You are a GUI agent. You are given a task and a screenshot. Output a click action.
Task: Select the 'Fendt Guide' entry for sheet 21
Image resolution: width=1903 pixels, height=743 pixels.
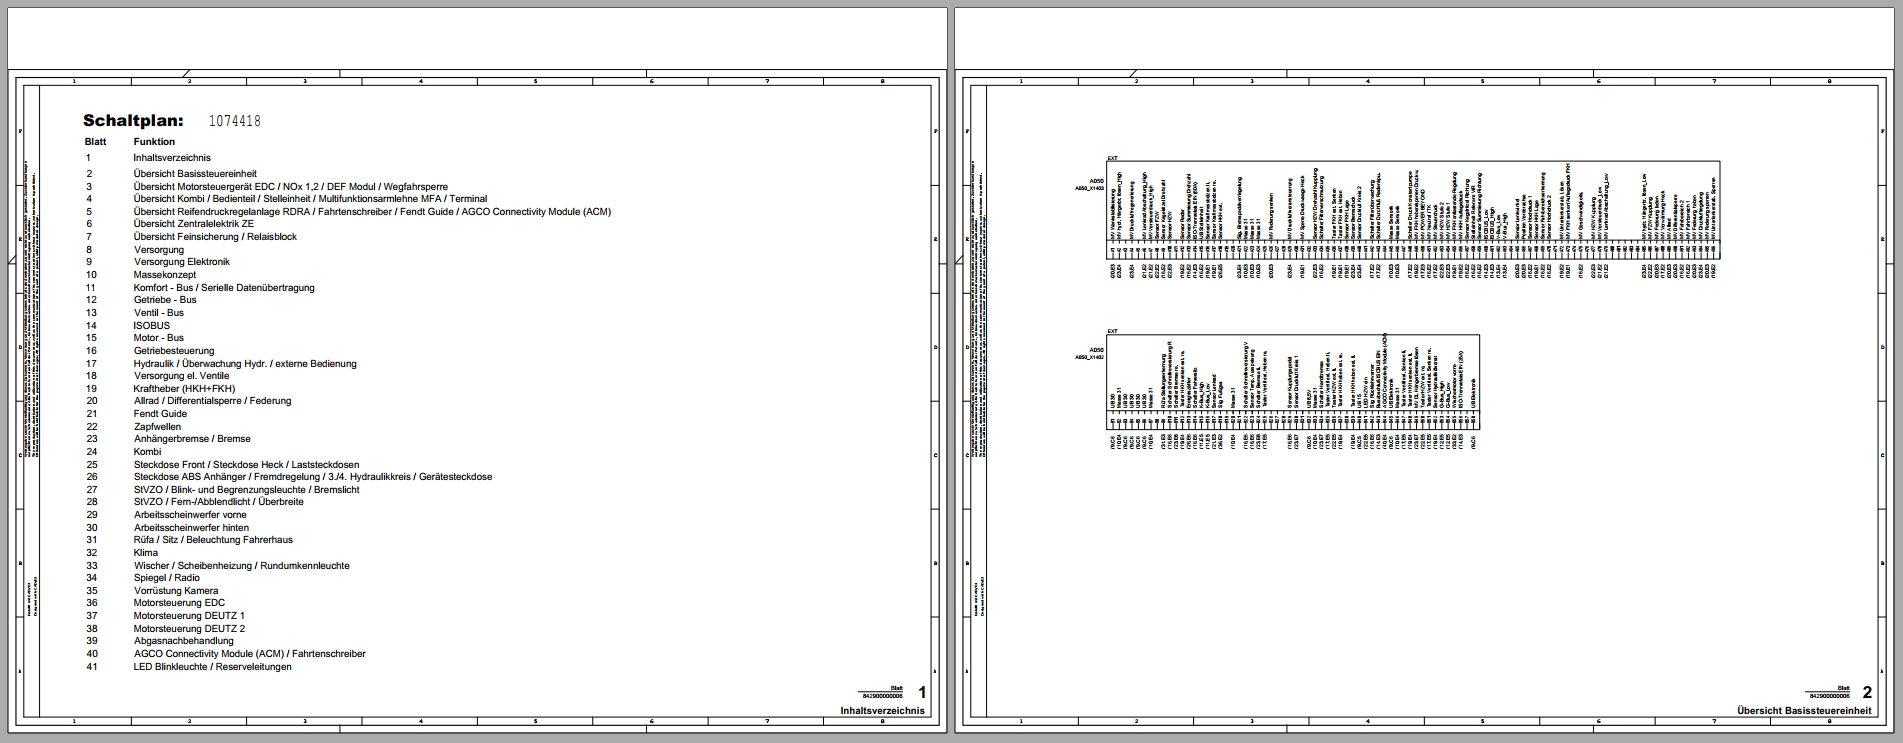pyautogui.click(x=160, y=414)
